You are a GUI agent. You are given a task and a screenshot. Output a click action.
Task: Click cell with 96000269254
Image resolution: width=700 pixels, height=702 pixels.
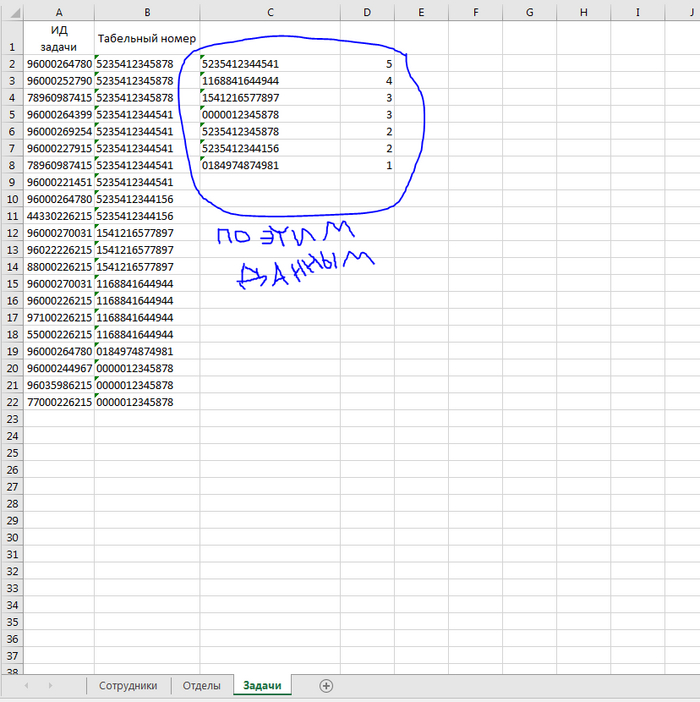click(x=59, y=132)
